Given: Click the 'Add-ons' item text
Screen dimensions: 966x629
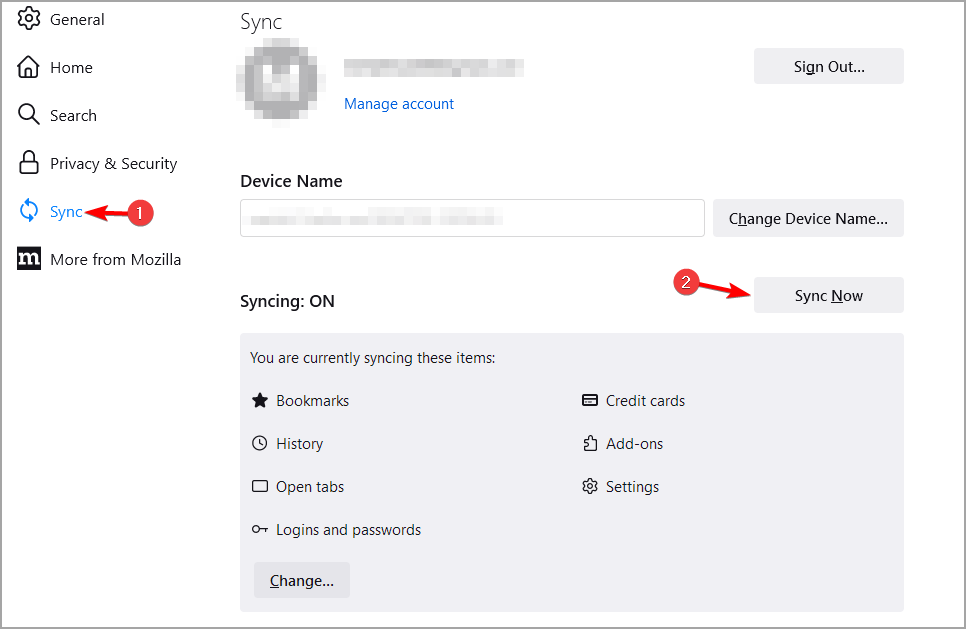Looking at the screenshot, I should pos(635,444).
